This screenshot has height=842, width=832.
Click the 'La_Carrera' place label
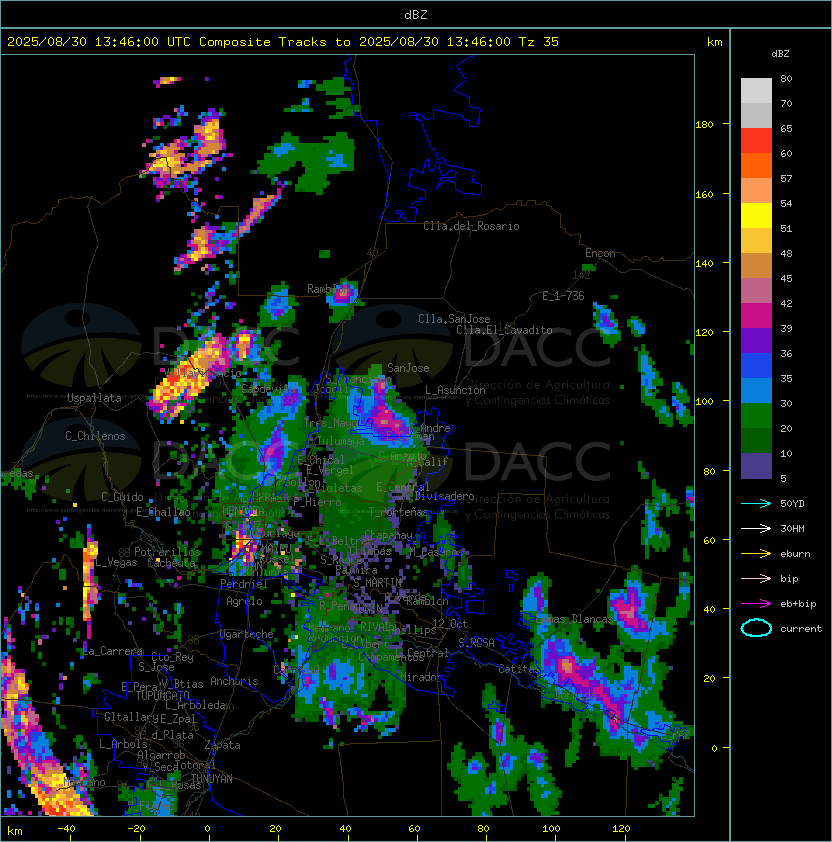pyautogui.click(x=113, y=651)
